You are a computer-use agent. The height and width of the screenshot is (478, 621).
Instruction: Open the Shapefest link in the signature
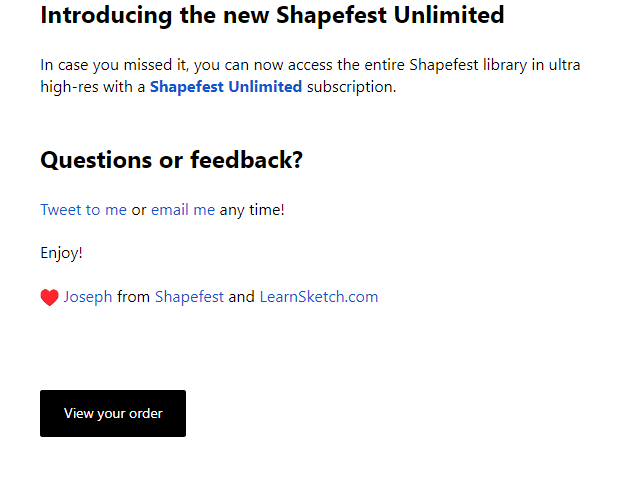tap(189, 297)
